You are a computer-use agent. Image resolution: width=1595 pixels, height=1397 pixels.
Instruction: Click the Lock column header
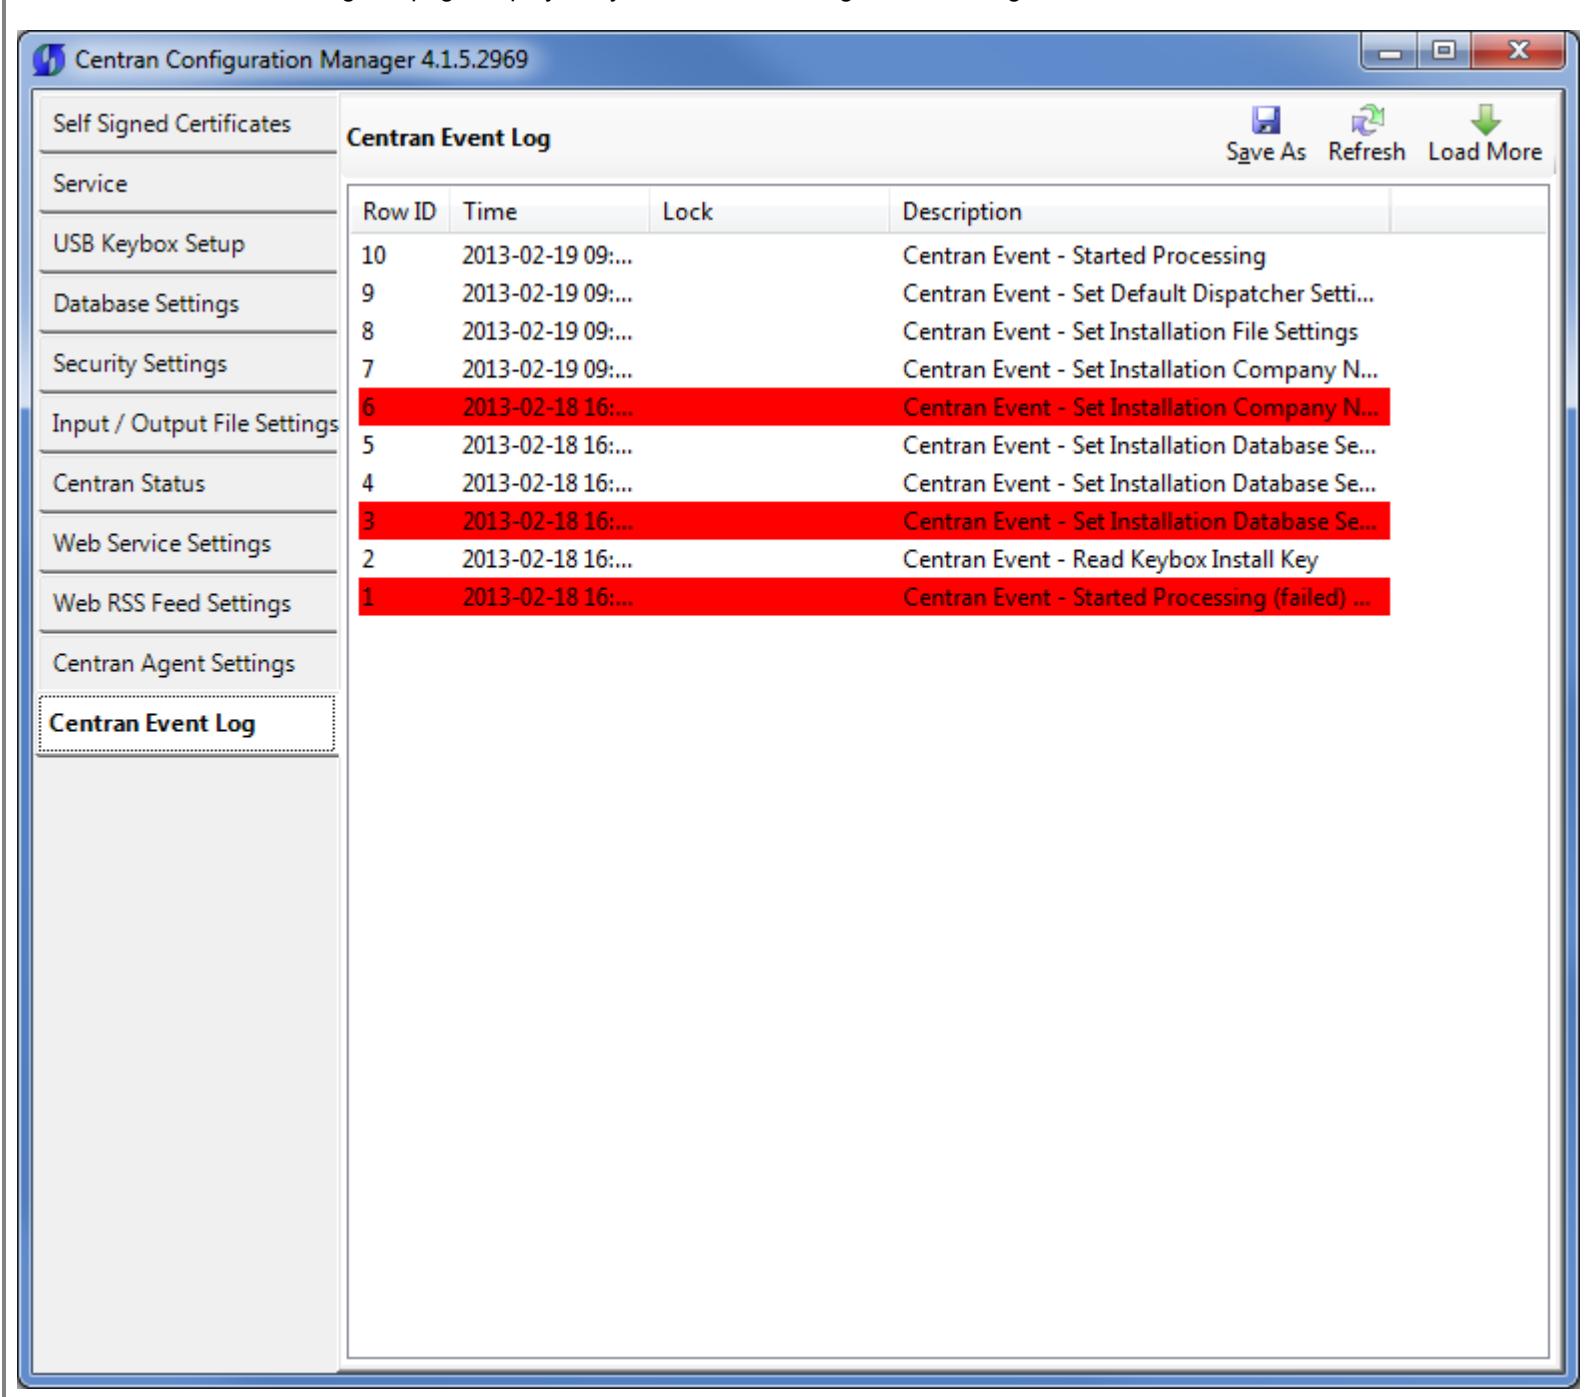[x=770, y=212]
